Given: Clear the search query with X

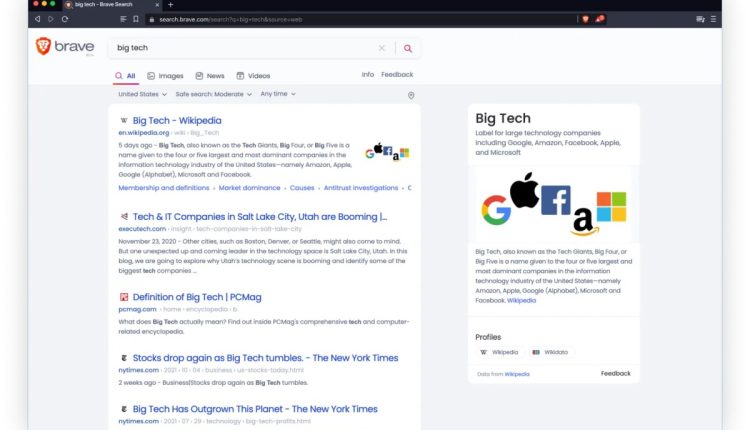Looking at the screenshot, I should coord(382,48).
